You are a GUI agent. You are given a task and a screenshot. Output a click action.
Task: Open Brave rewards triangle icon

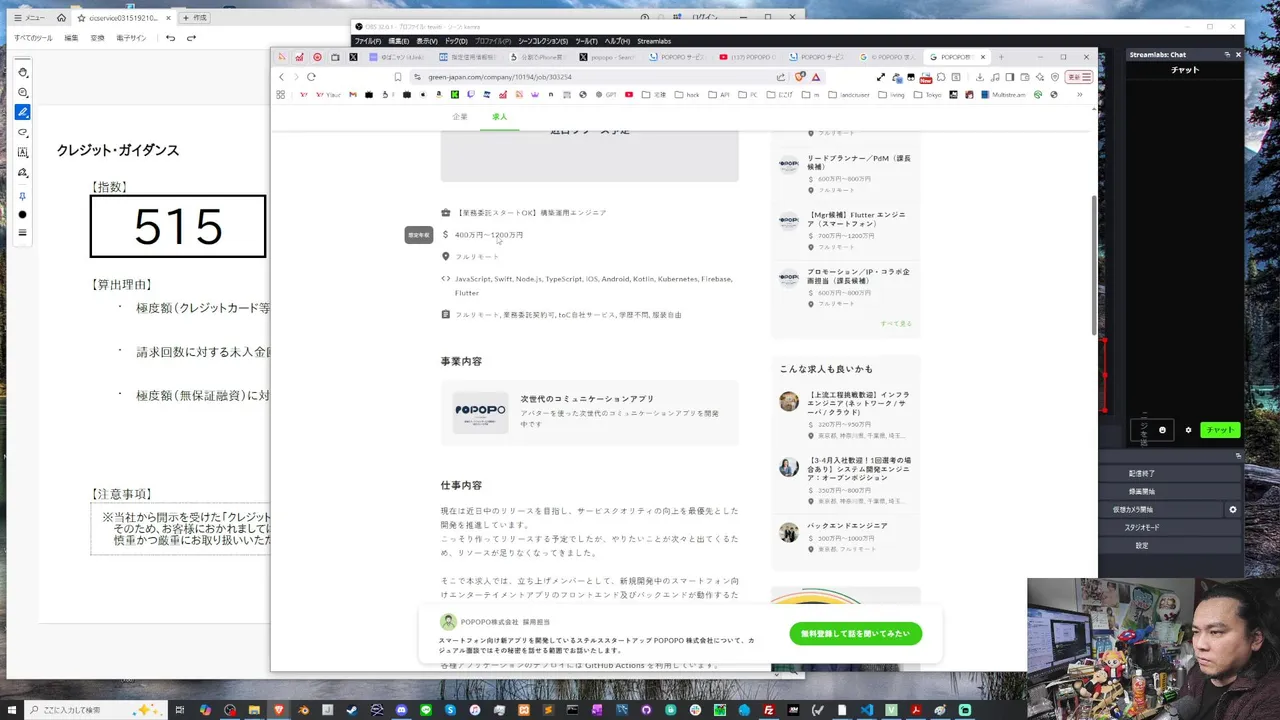click(816, 77)
